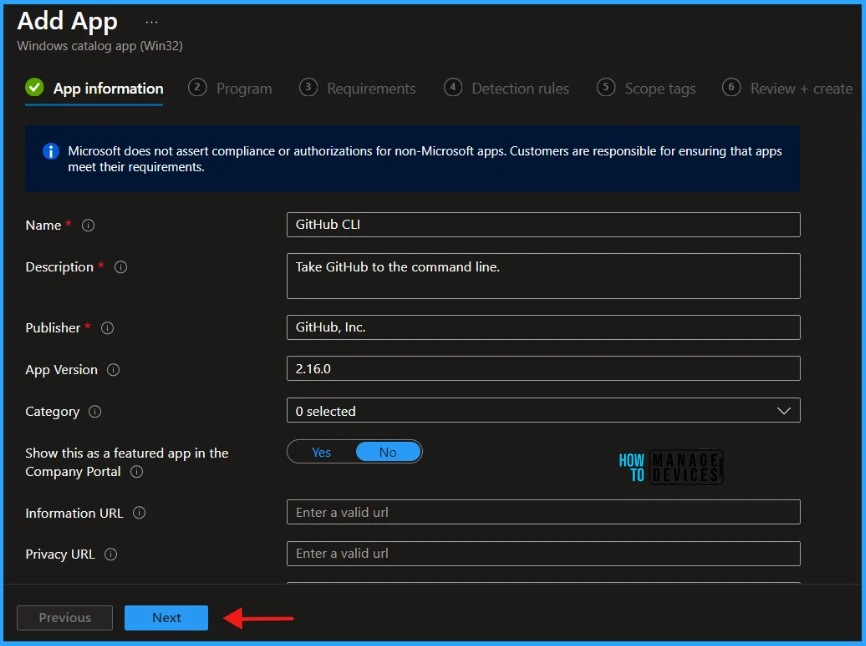866x646 pixels.
Task: Click the step 4 circle icon for Detection rules
Action: click(453, 87)
